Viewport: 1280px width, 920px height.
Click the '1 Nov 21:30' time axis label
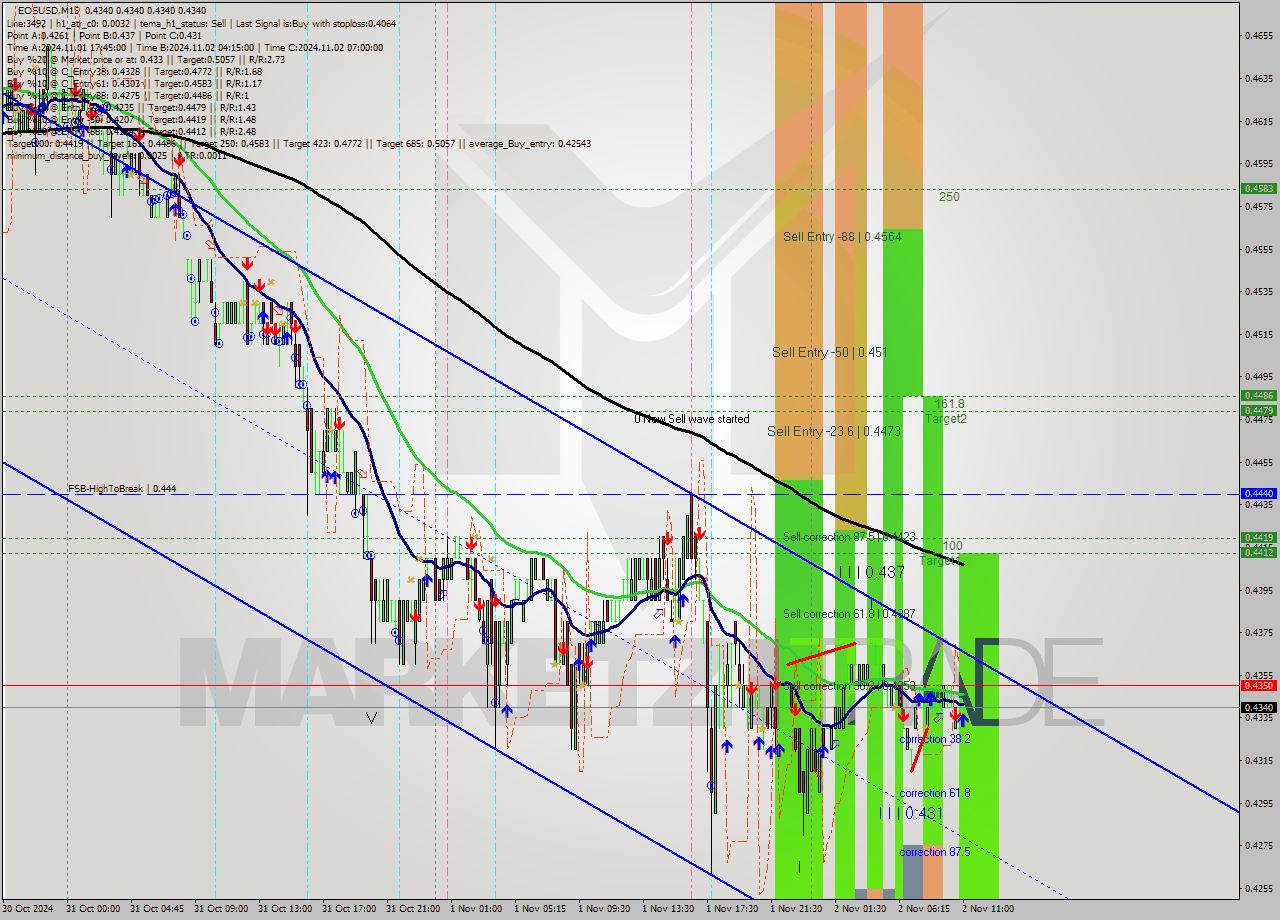(795, 909)
